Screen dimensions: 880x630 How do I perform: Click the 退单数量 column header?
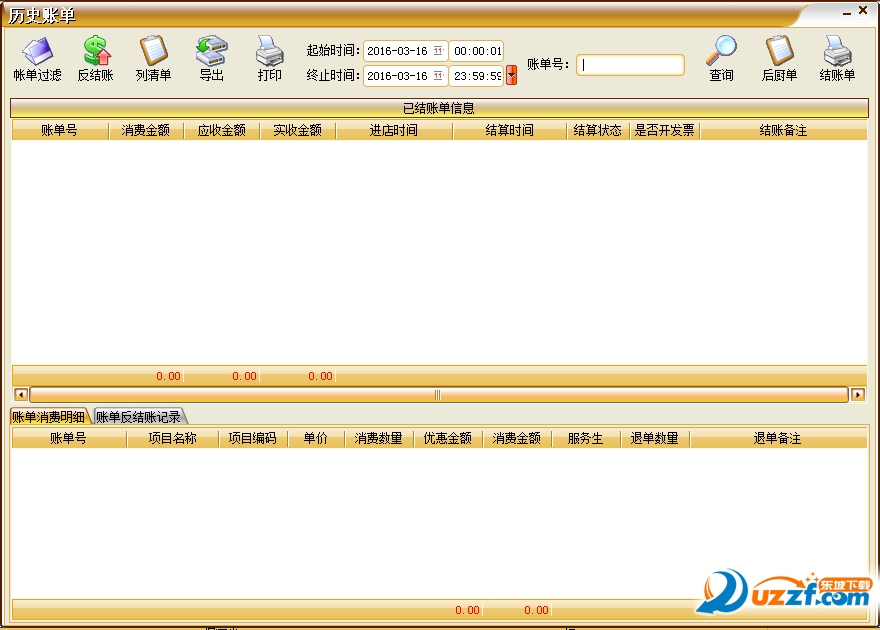point(654,438)
